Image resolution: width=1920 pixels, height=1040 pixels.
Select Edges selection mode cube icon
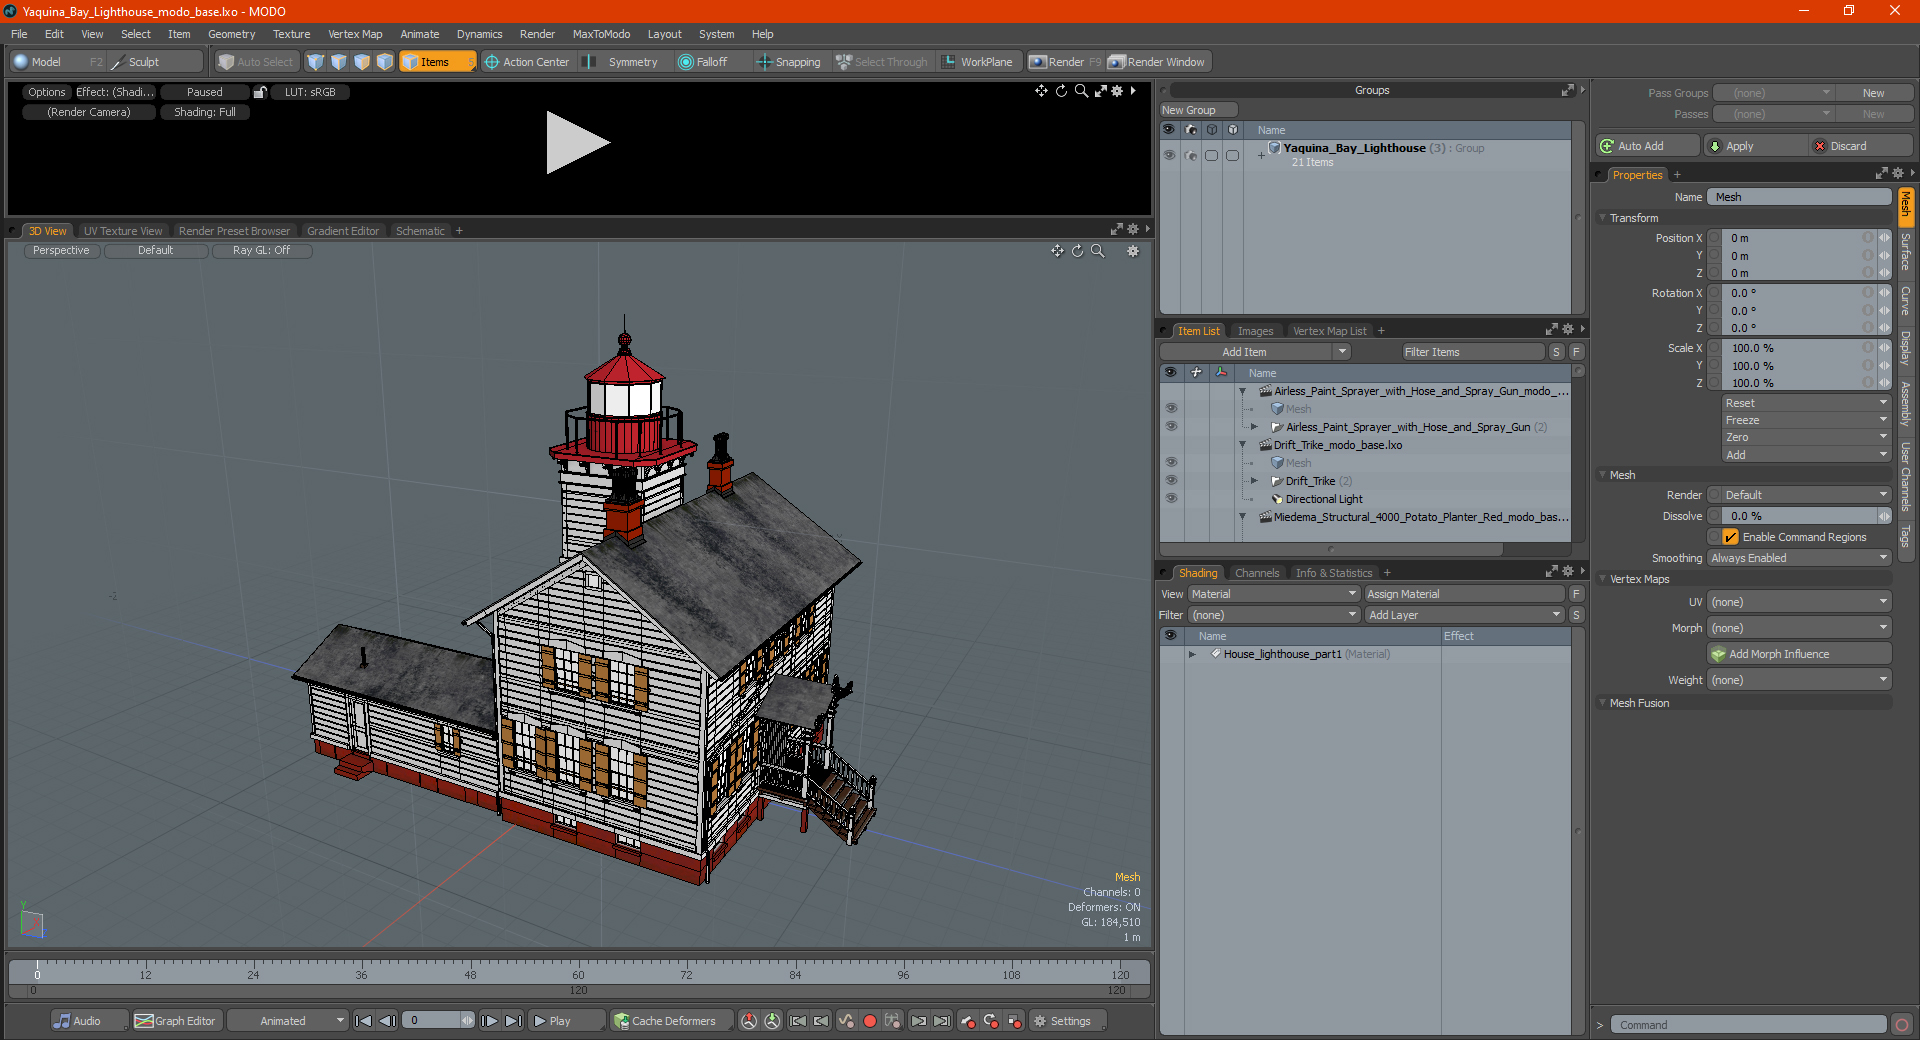point(339,62)
